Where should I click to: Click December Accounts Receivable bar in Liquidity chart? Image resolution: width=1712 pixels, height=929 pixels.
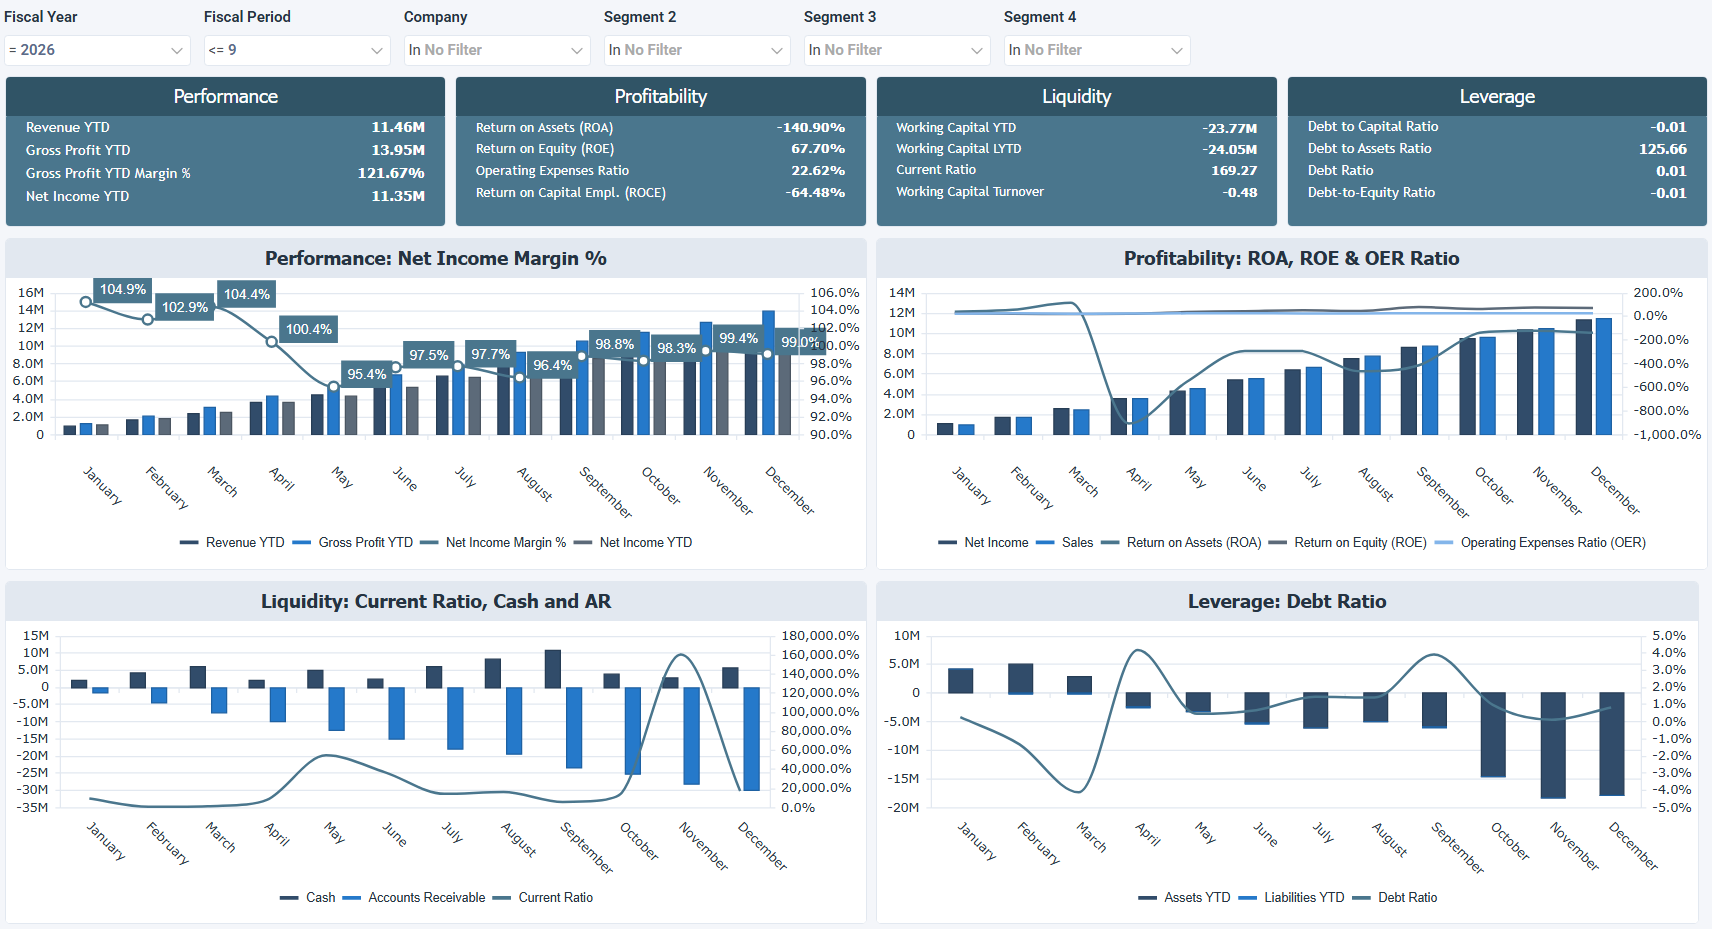pos(751,739)
